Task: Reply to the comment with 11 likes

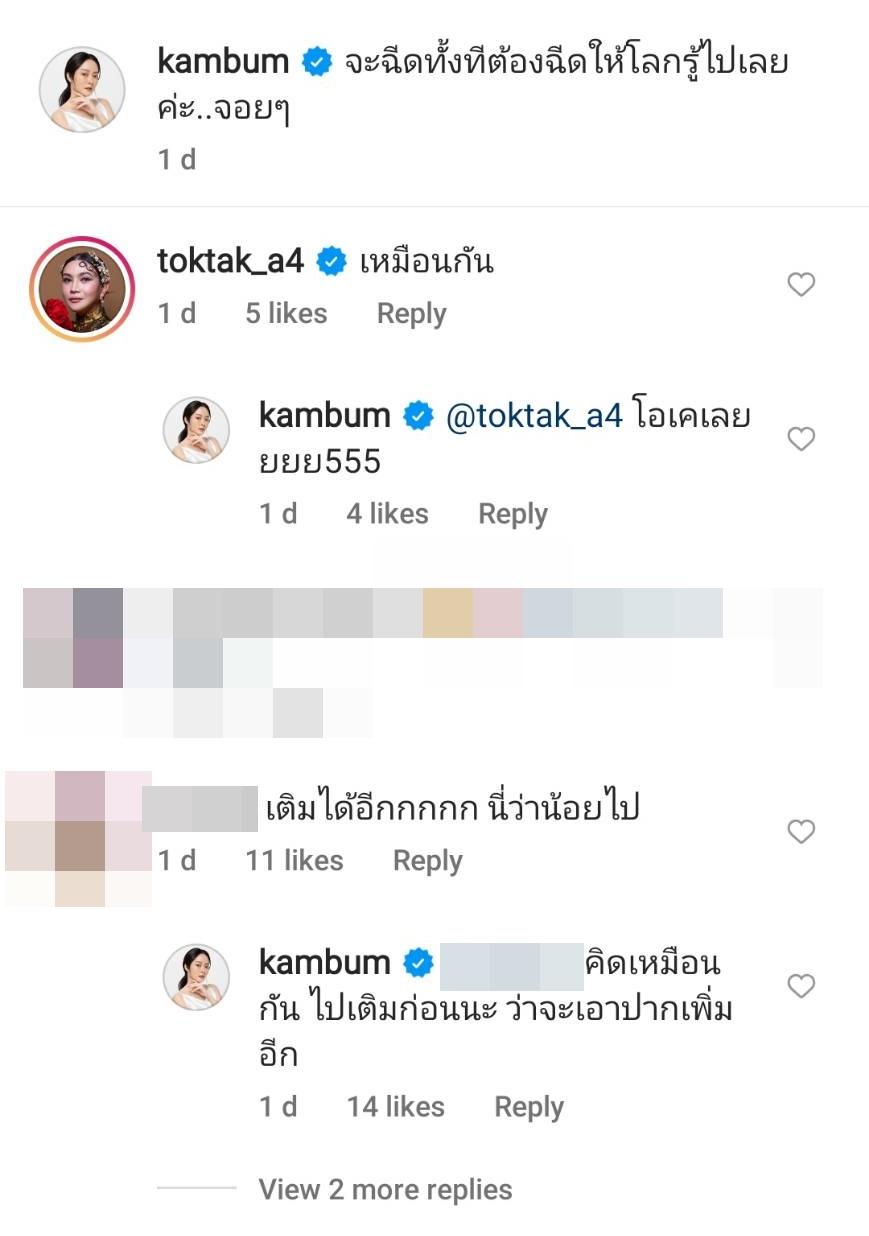Action: [427, 861]
